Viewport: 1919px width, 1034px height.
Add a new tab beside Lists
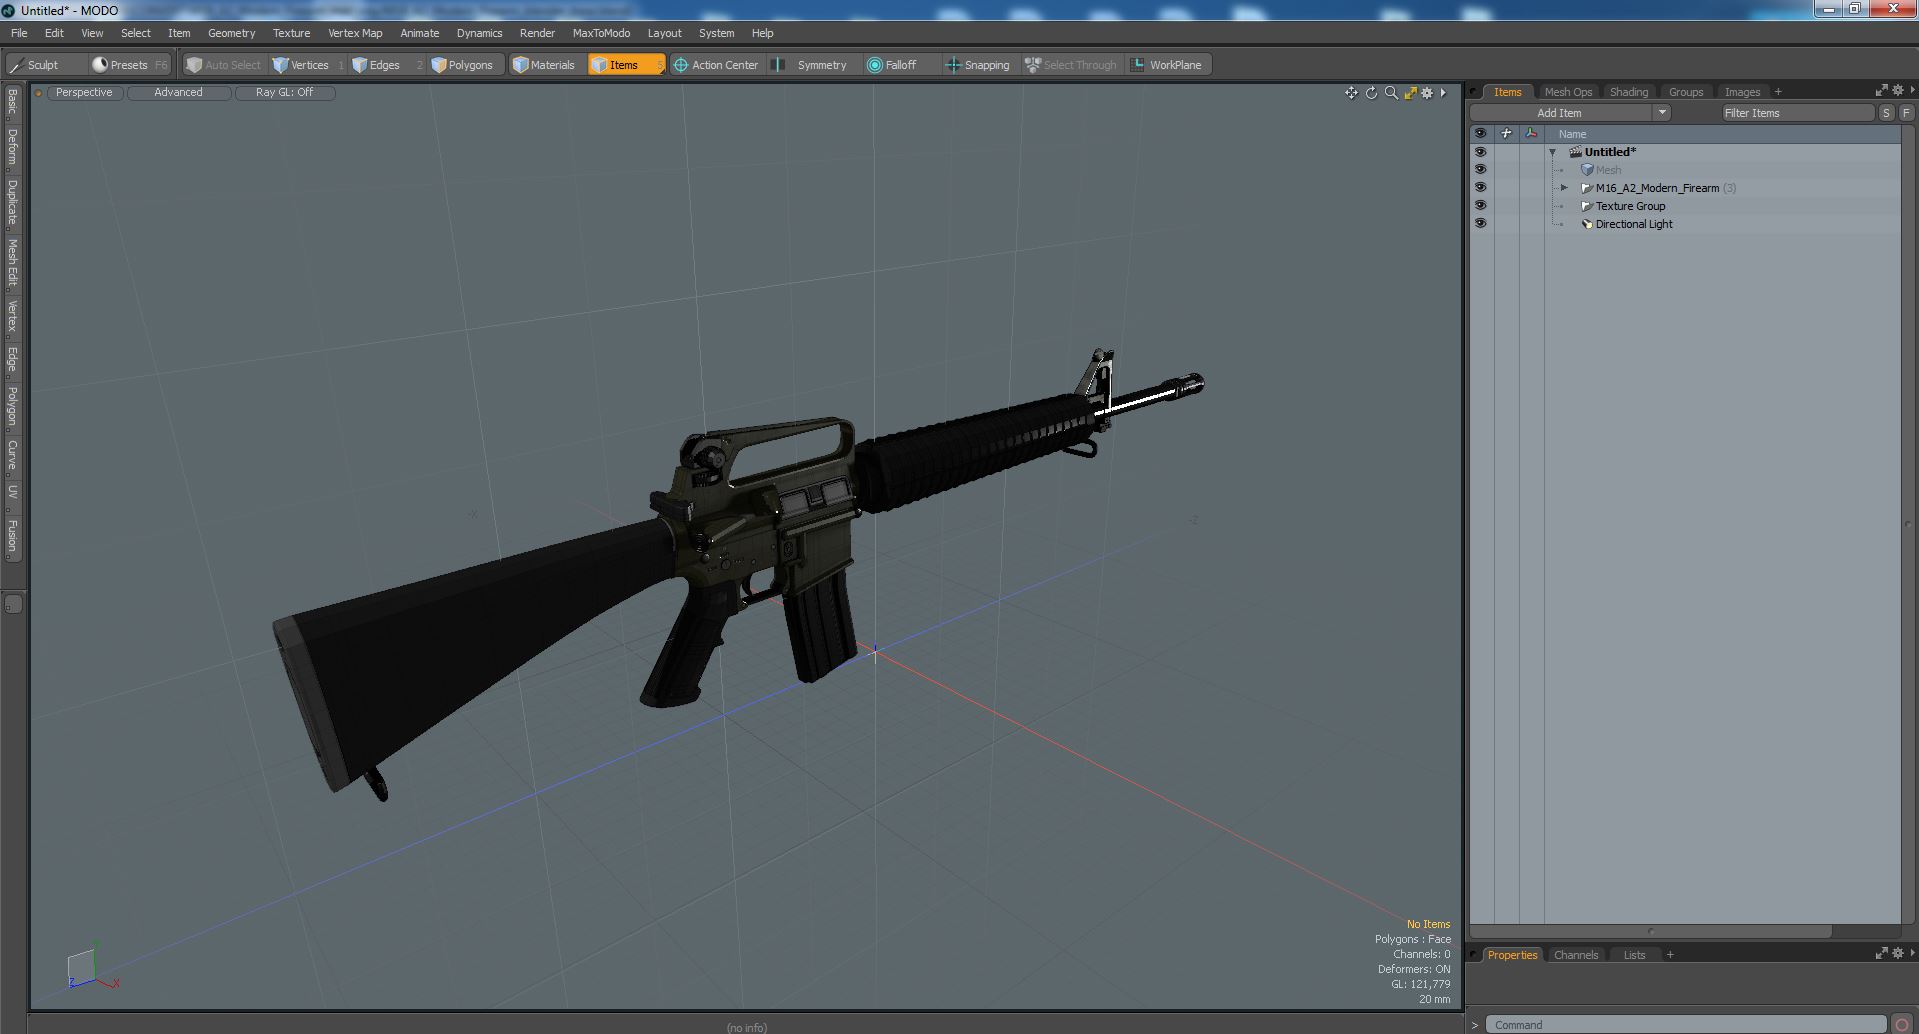(1670, 955)
